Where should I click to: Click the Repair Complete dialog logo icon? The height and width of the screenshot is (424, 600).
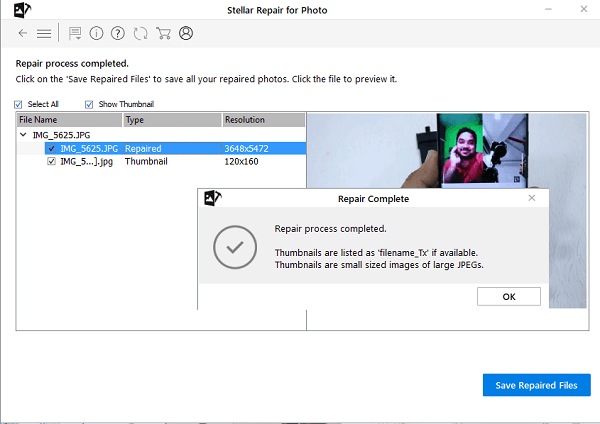point(213,198)
